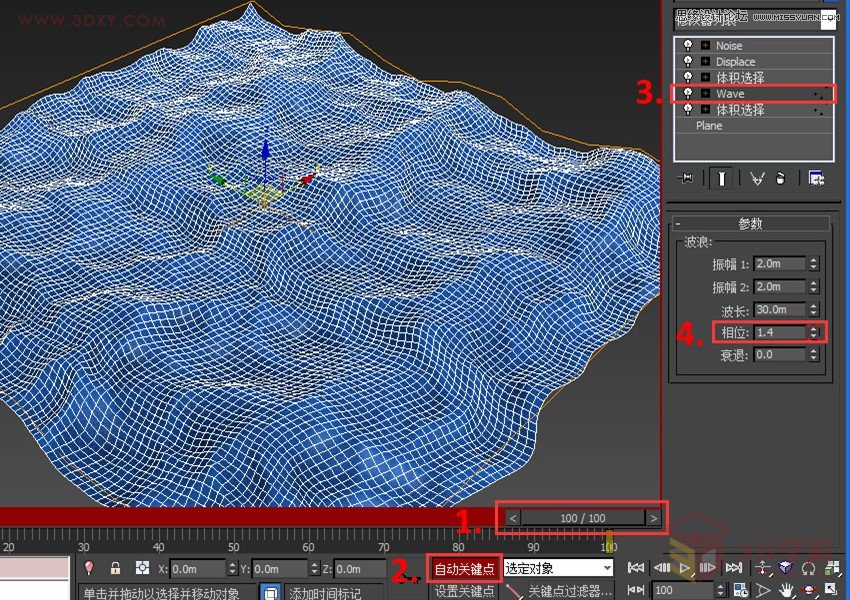This screenshot has width=850, height=600.
Task: Click the 衰退 value field
Action: 780,355
